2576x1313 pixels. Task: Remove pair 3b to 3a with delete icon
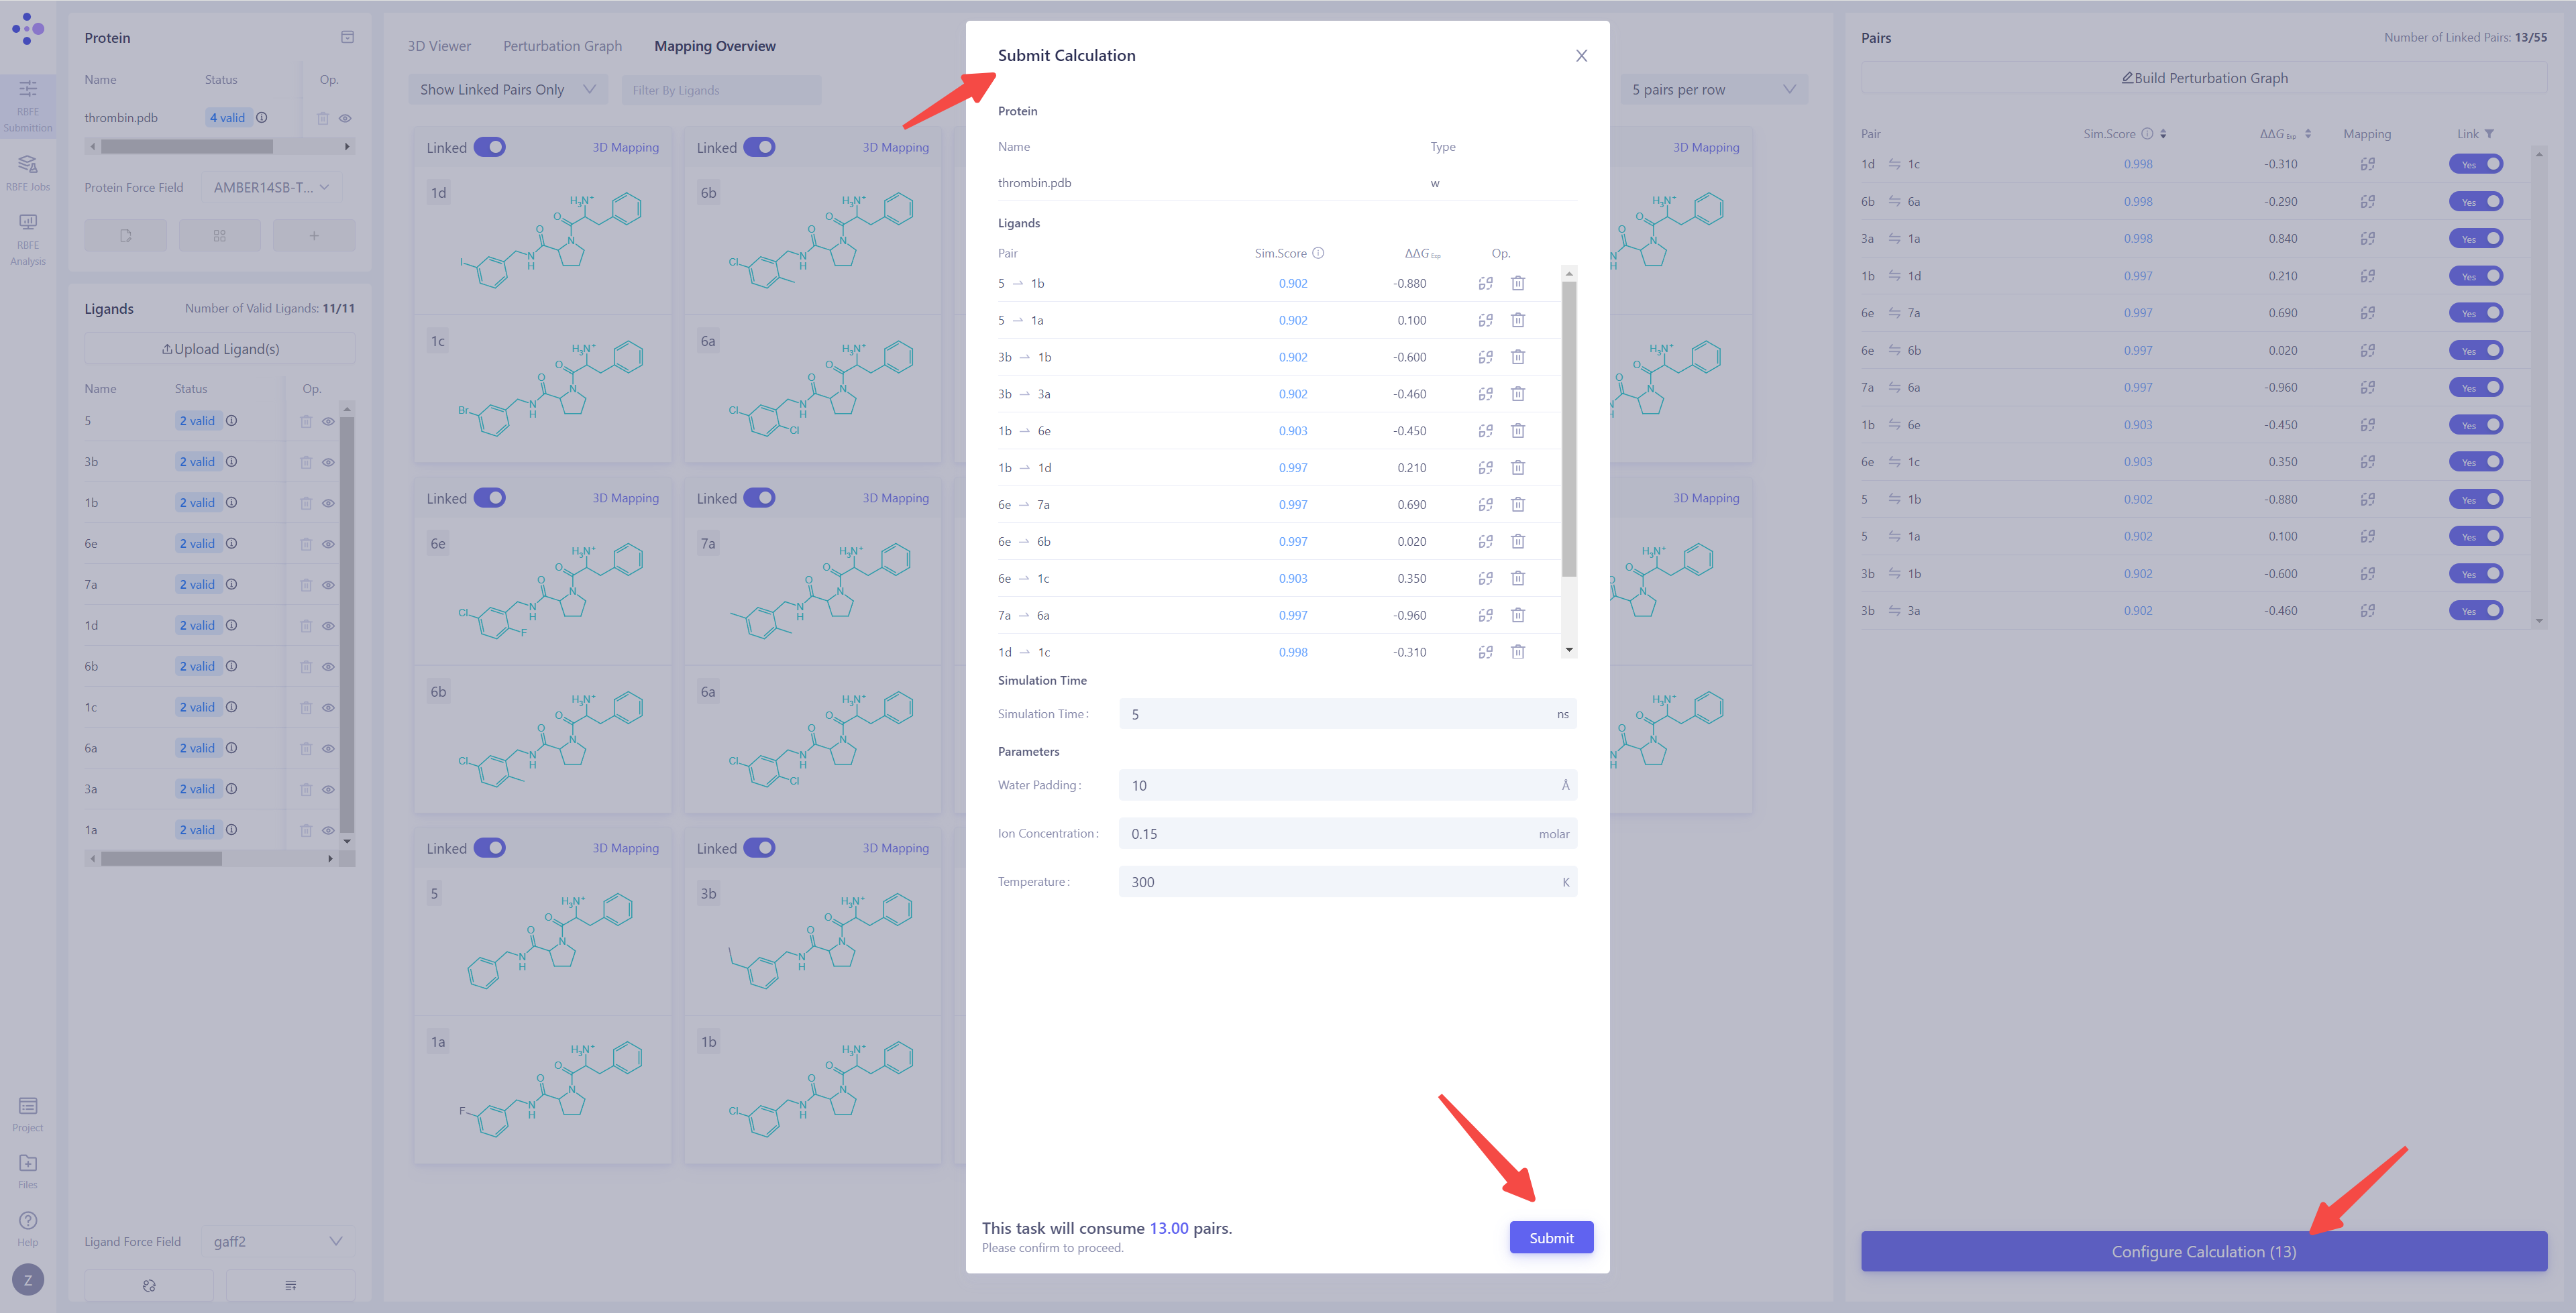(1519, 393)
